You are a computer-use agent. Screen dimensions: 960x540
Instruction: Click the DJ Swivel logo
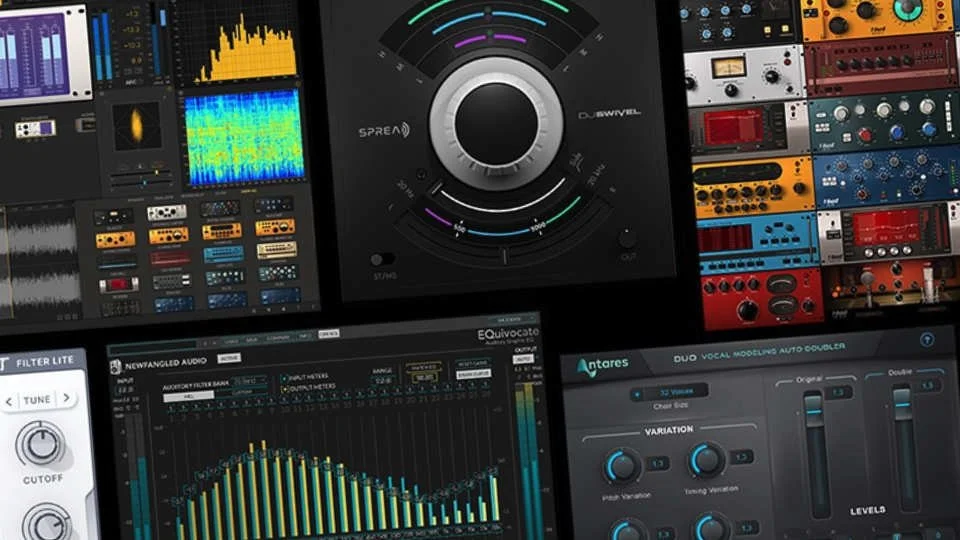(x=610, y=114)
